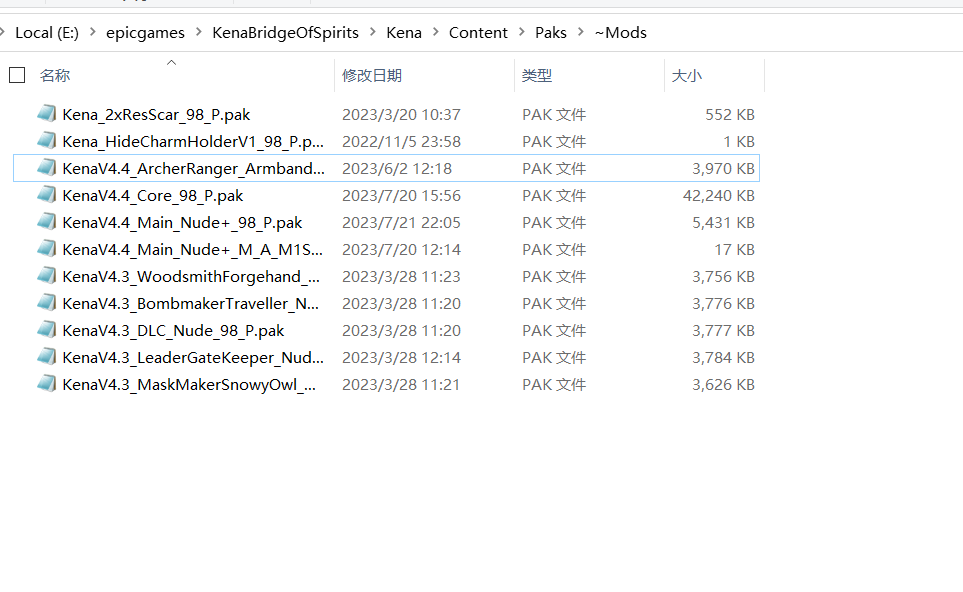This screenshot has width=963, height=592.
Task: Select file name KenaV4.3_DLC_Nude_98_P.pak
Action: (x=173, y=331)
